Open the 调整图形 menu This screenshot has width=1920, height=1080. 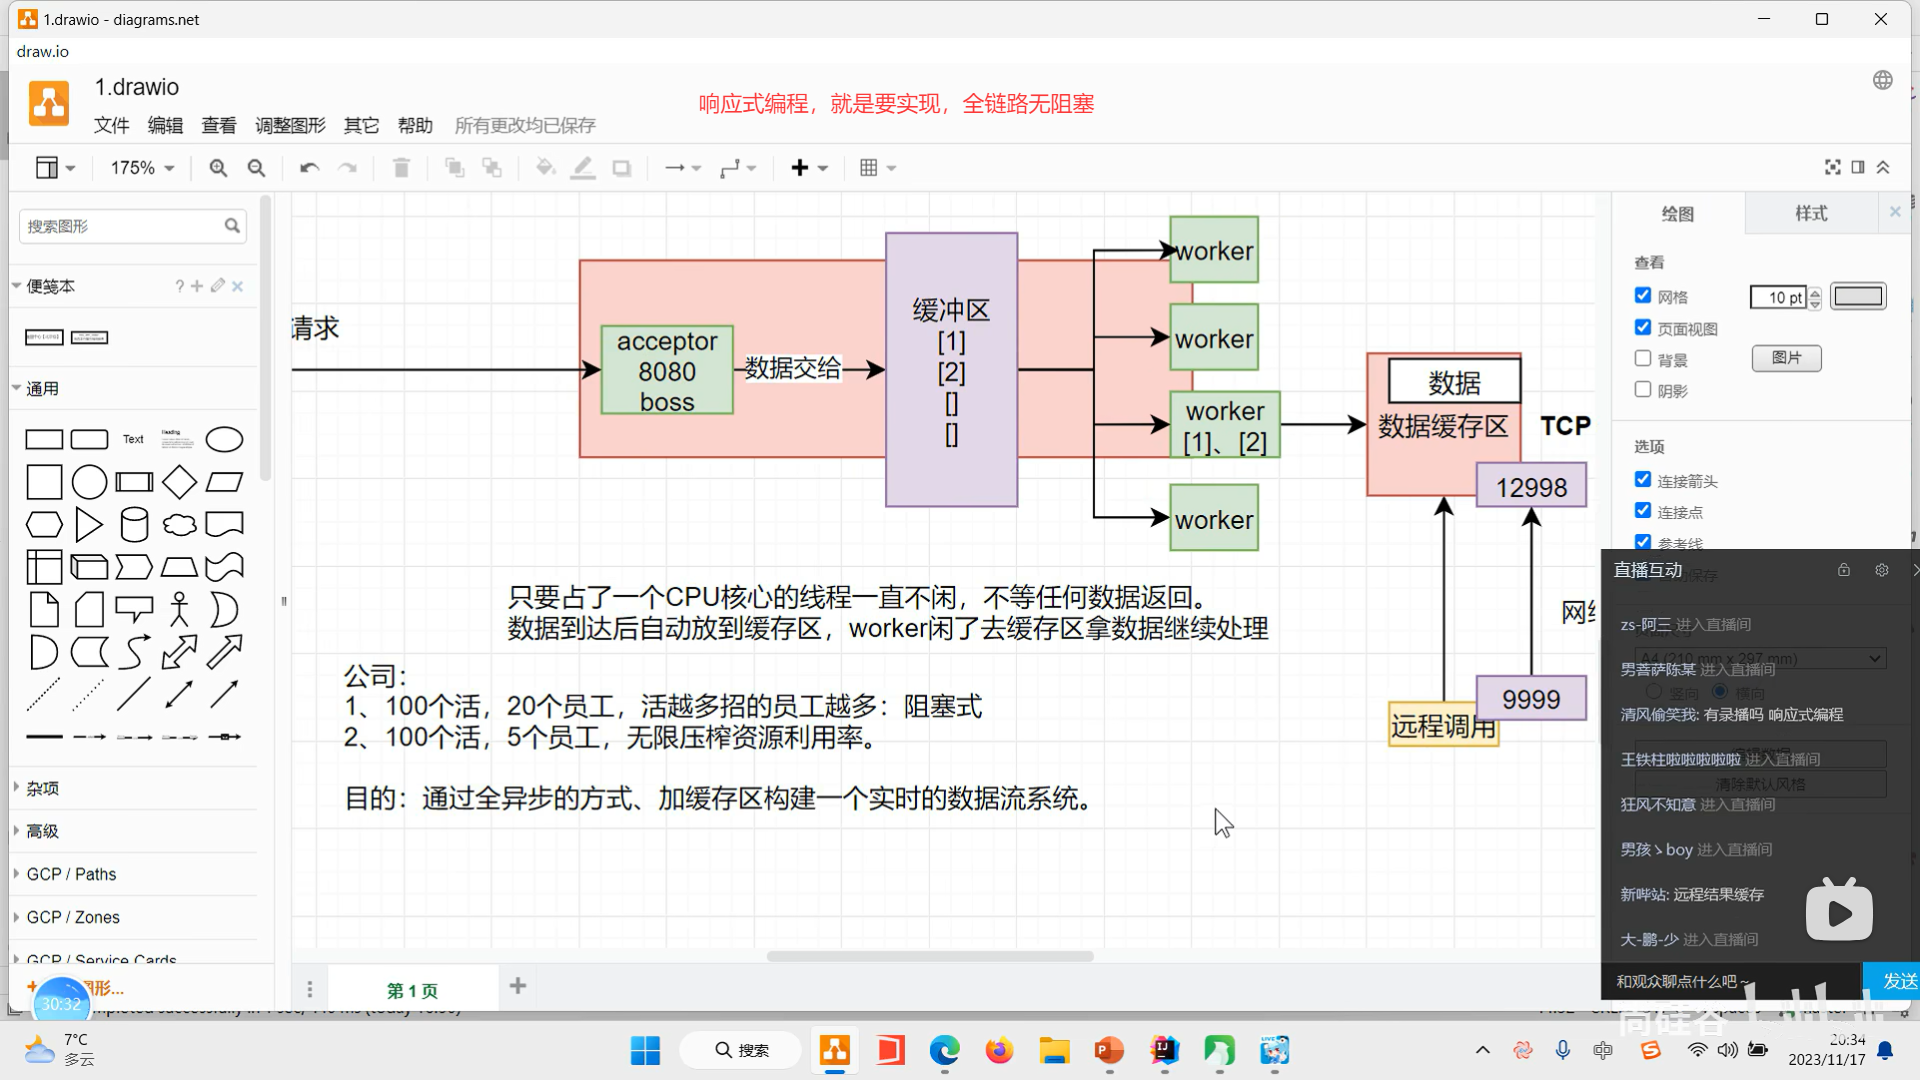290,125
